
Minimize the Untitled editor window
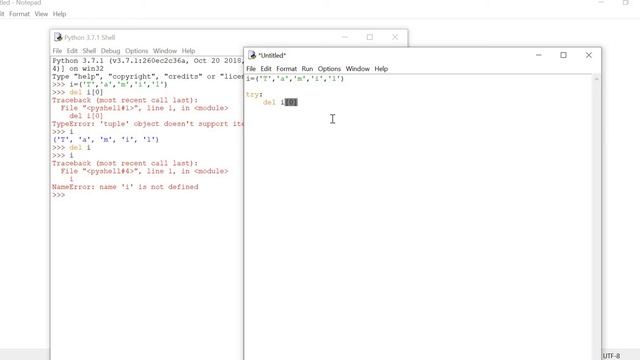(x=539, y=55)
